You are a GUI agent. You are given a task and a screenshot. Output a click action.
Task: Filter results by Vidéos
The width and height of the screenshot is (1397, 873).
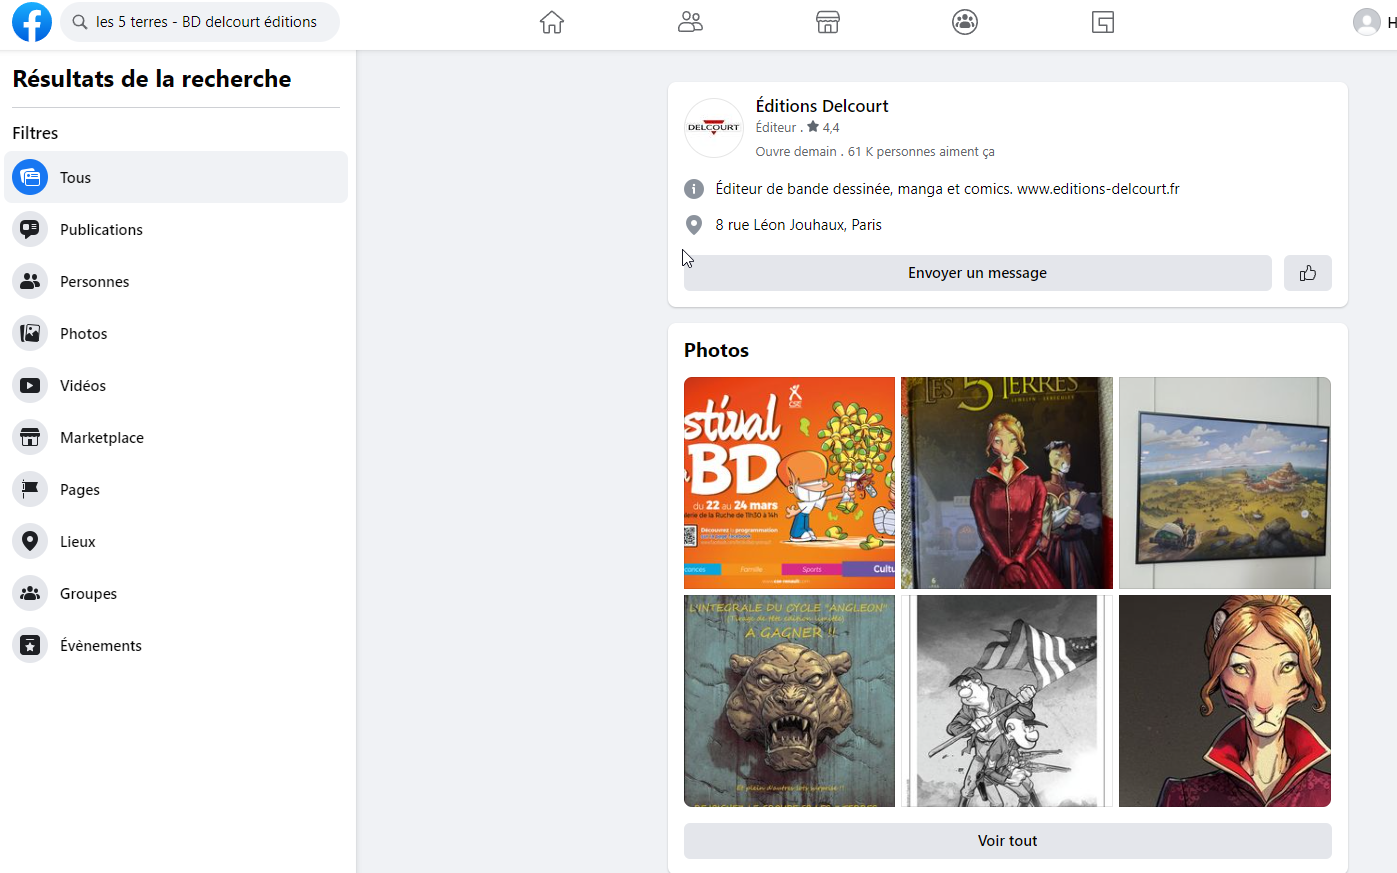[x=176, y=385]
